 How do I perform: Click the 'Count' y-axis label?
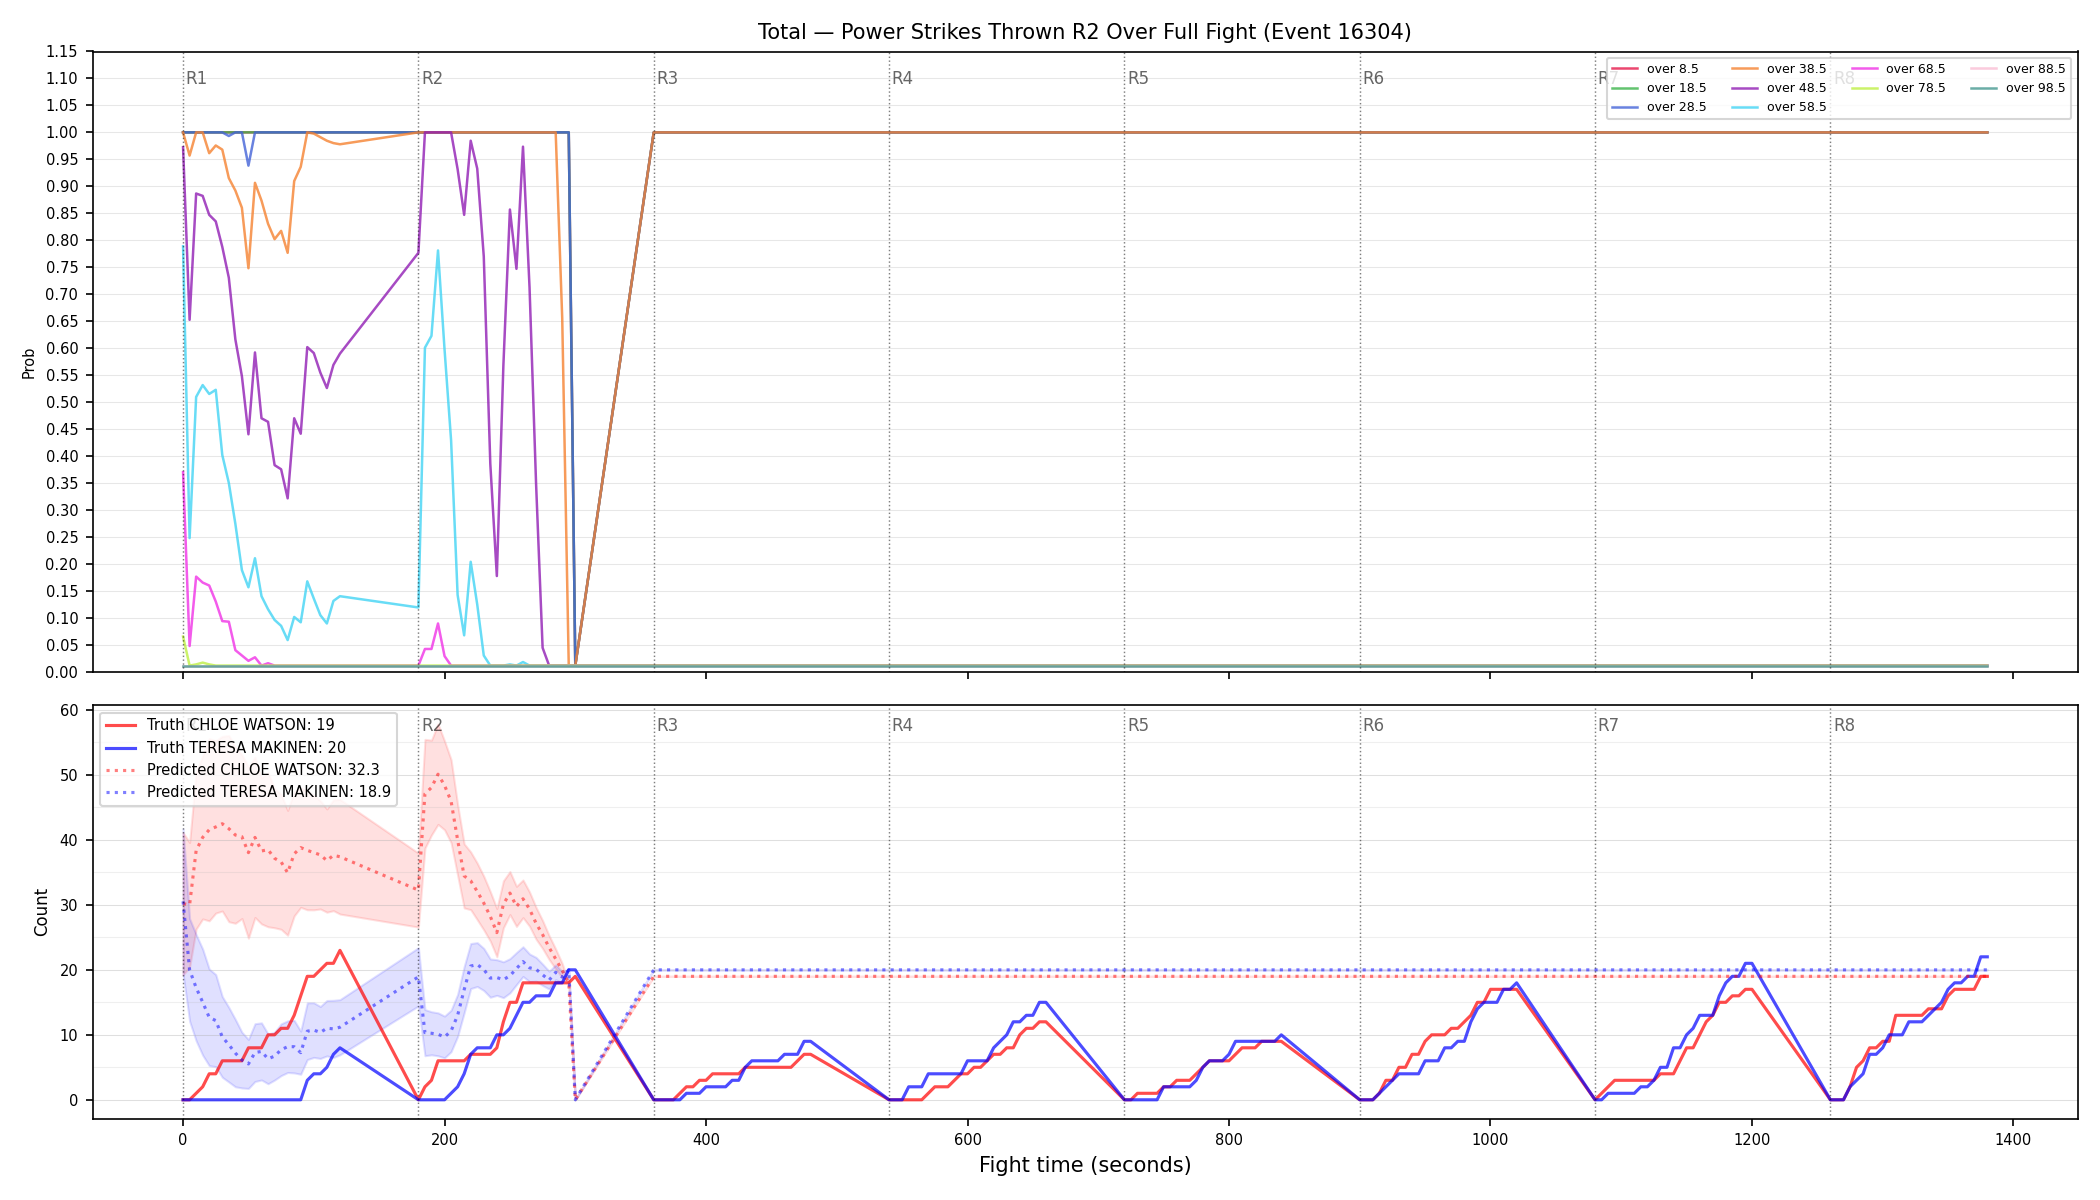[x=41, y=912]
